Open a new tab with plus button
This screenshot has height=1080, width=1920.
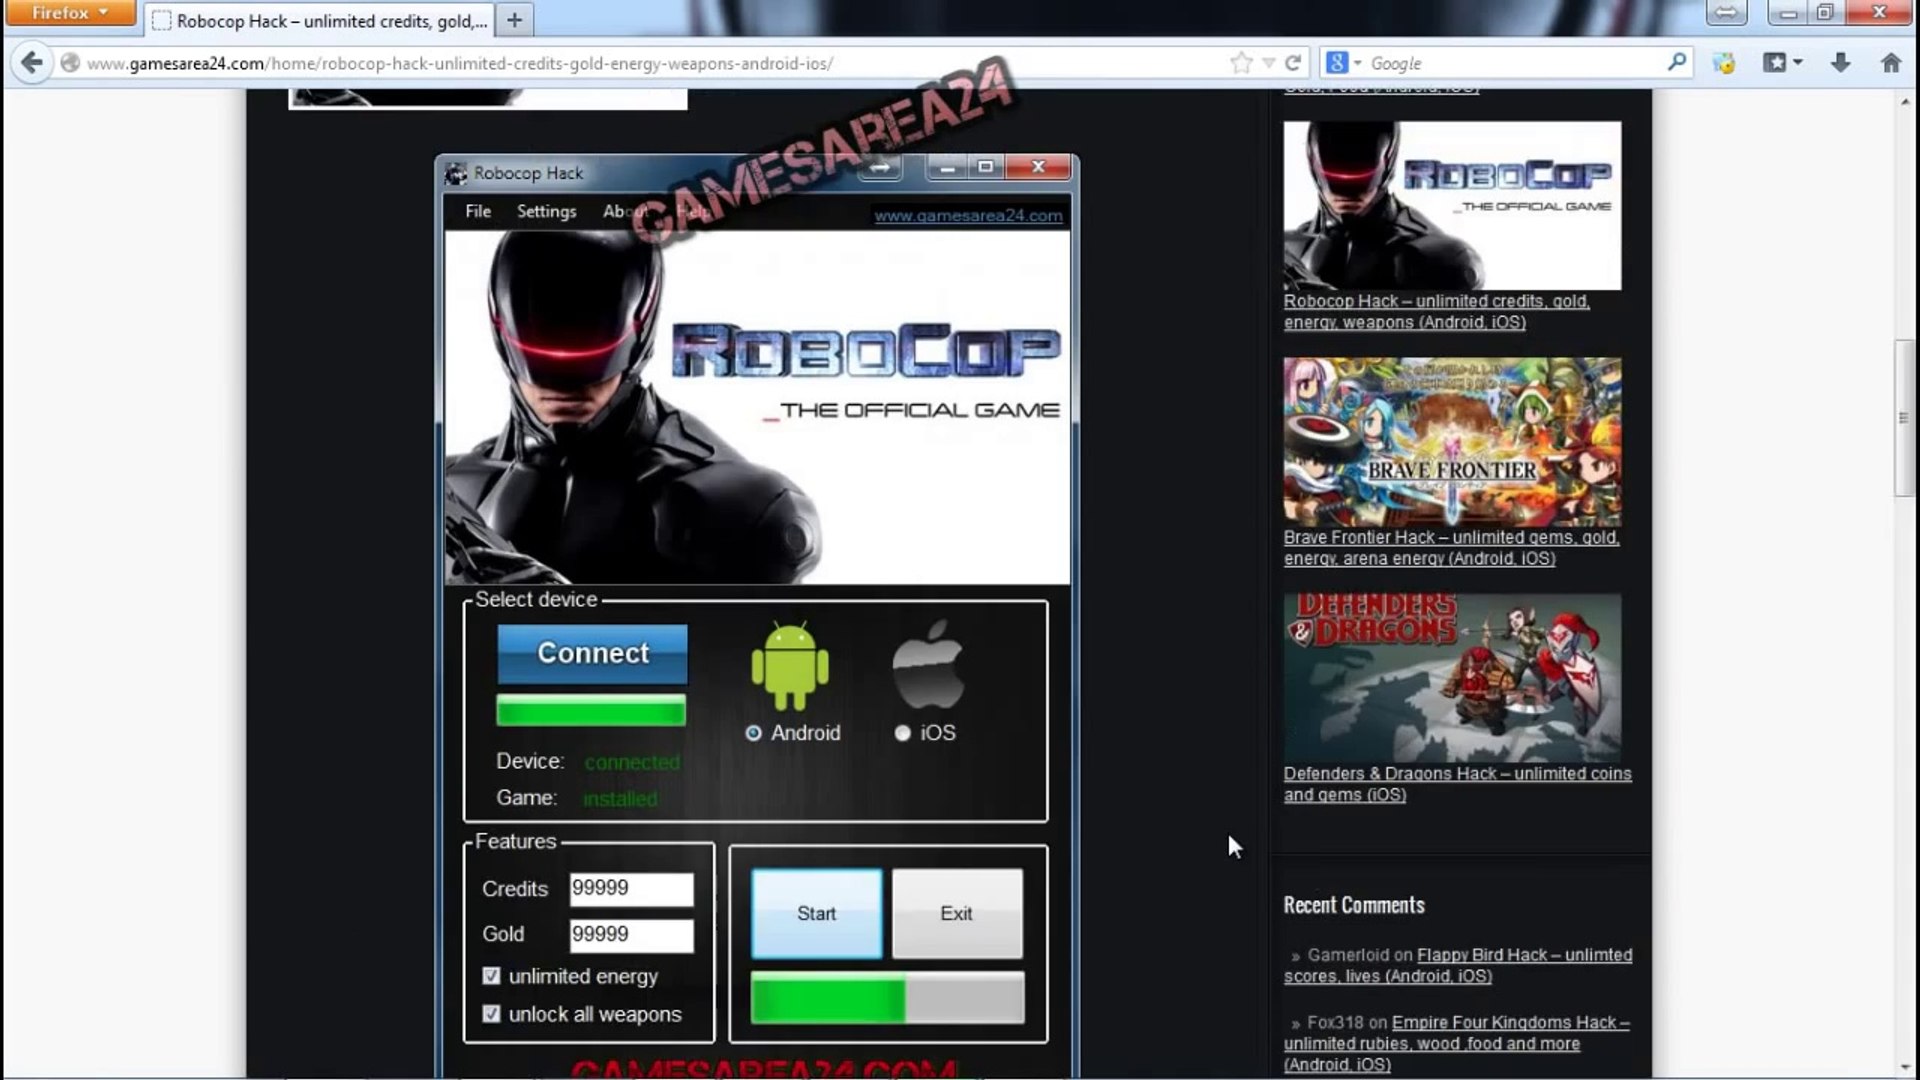pyautogui.click(x=514, y=20)
